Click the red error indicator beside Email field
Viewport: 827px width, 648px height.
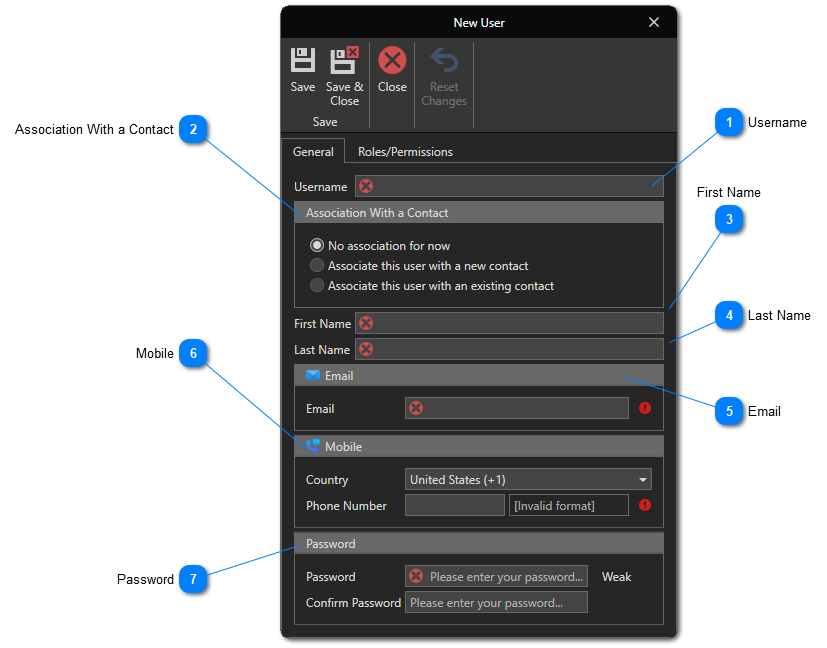point(645,408)
